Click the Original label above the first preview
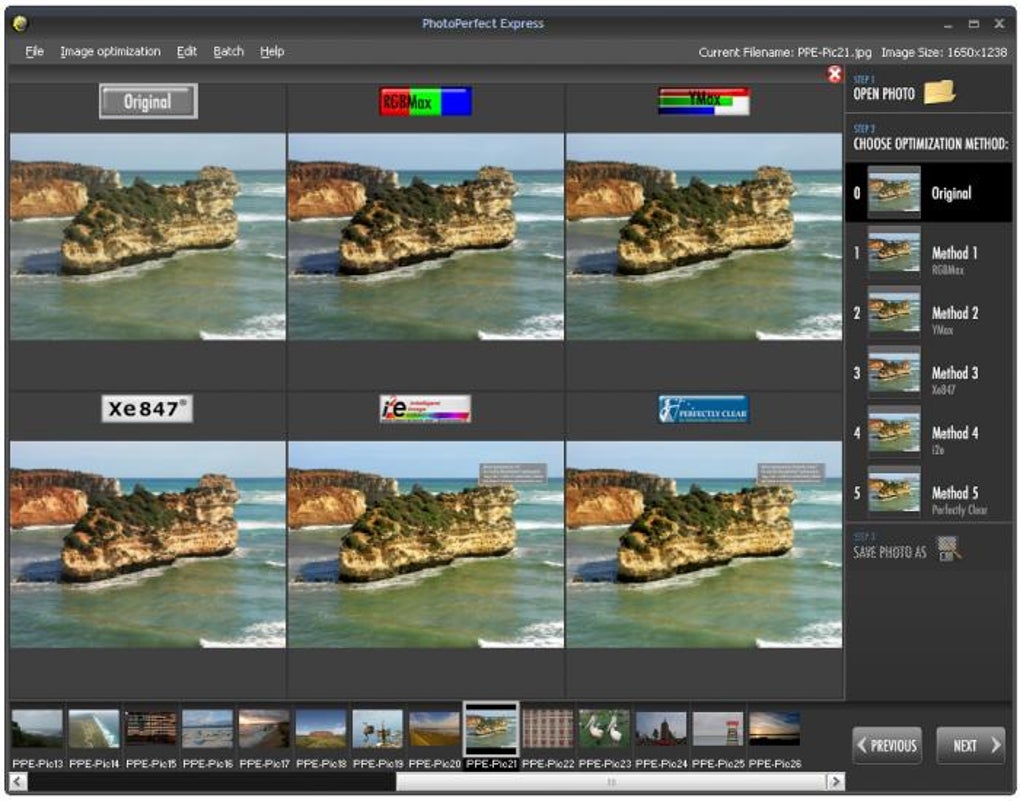This screenshot has width=1020, height=801. [147, 100]
